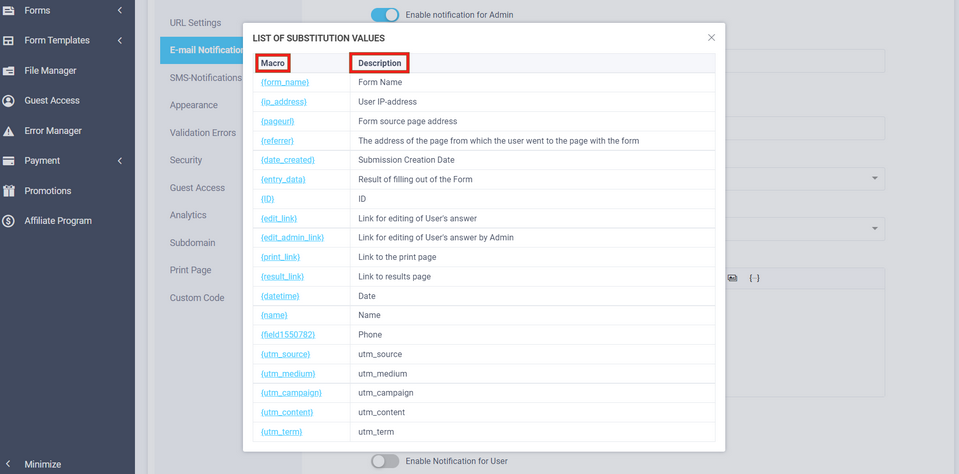The image size is (959, 474).
Task: Click the Form Templates icon
Action: (9, 41)
